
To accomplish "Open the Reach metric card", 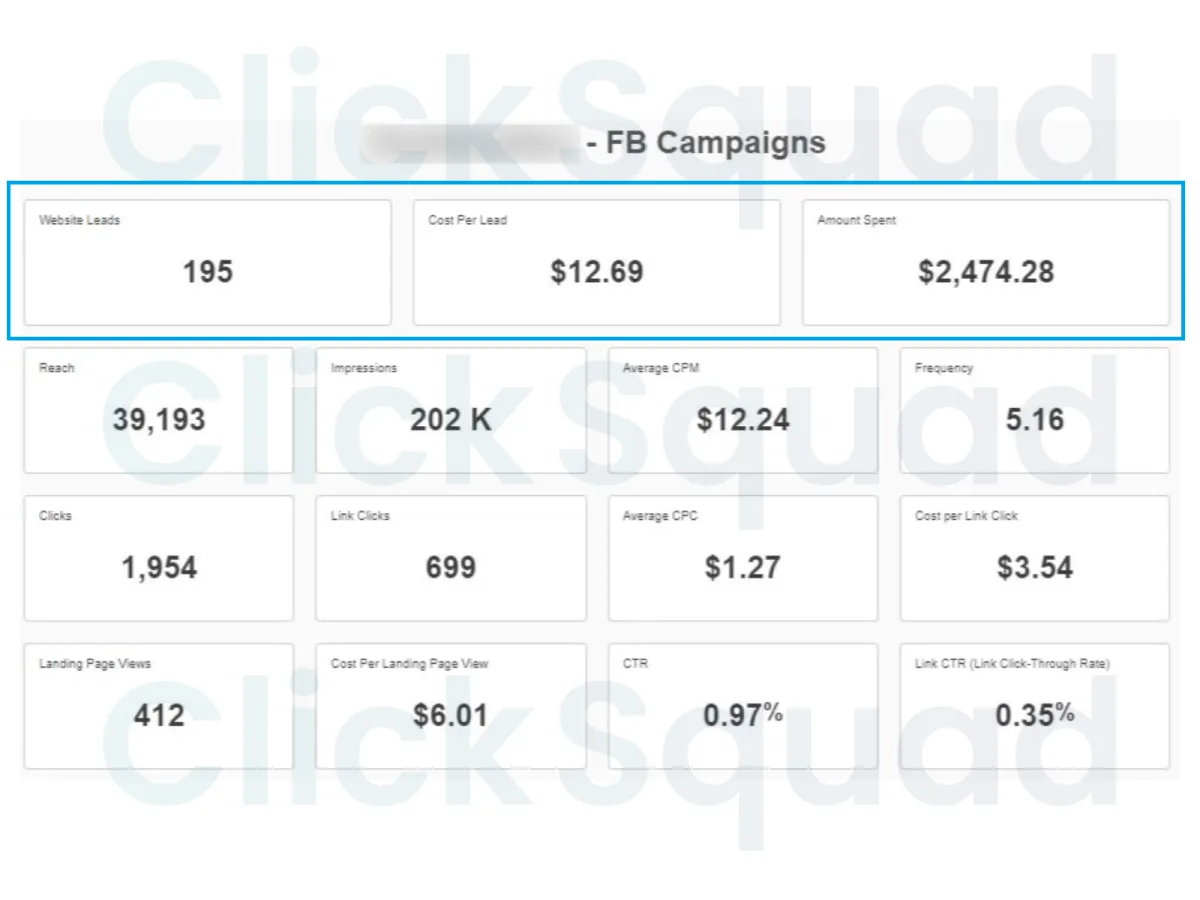I will pyautogui.click(x=159, y=410).
